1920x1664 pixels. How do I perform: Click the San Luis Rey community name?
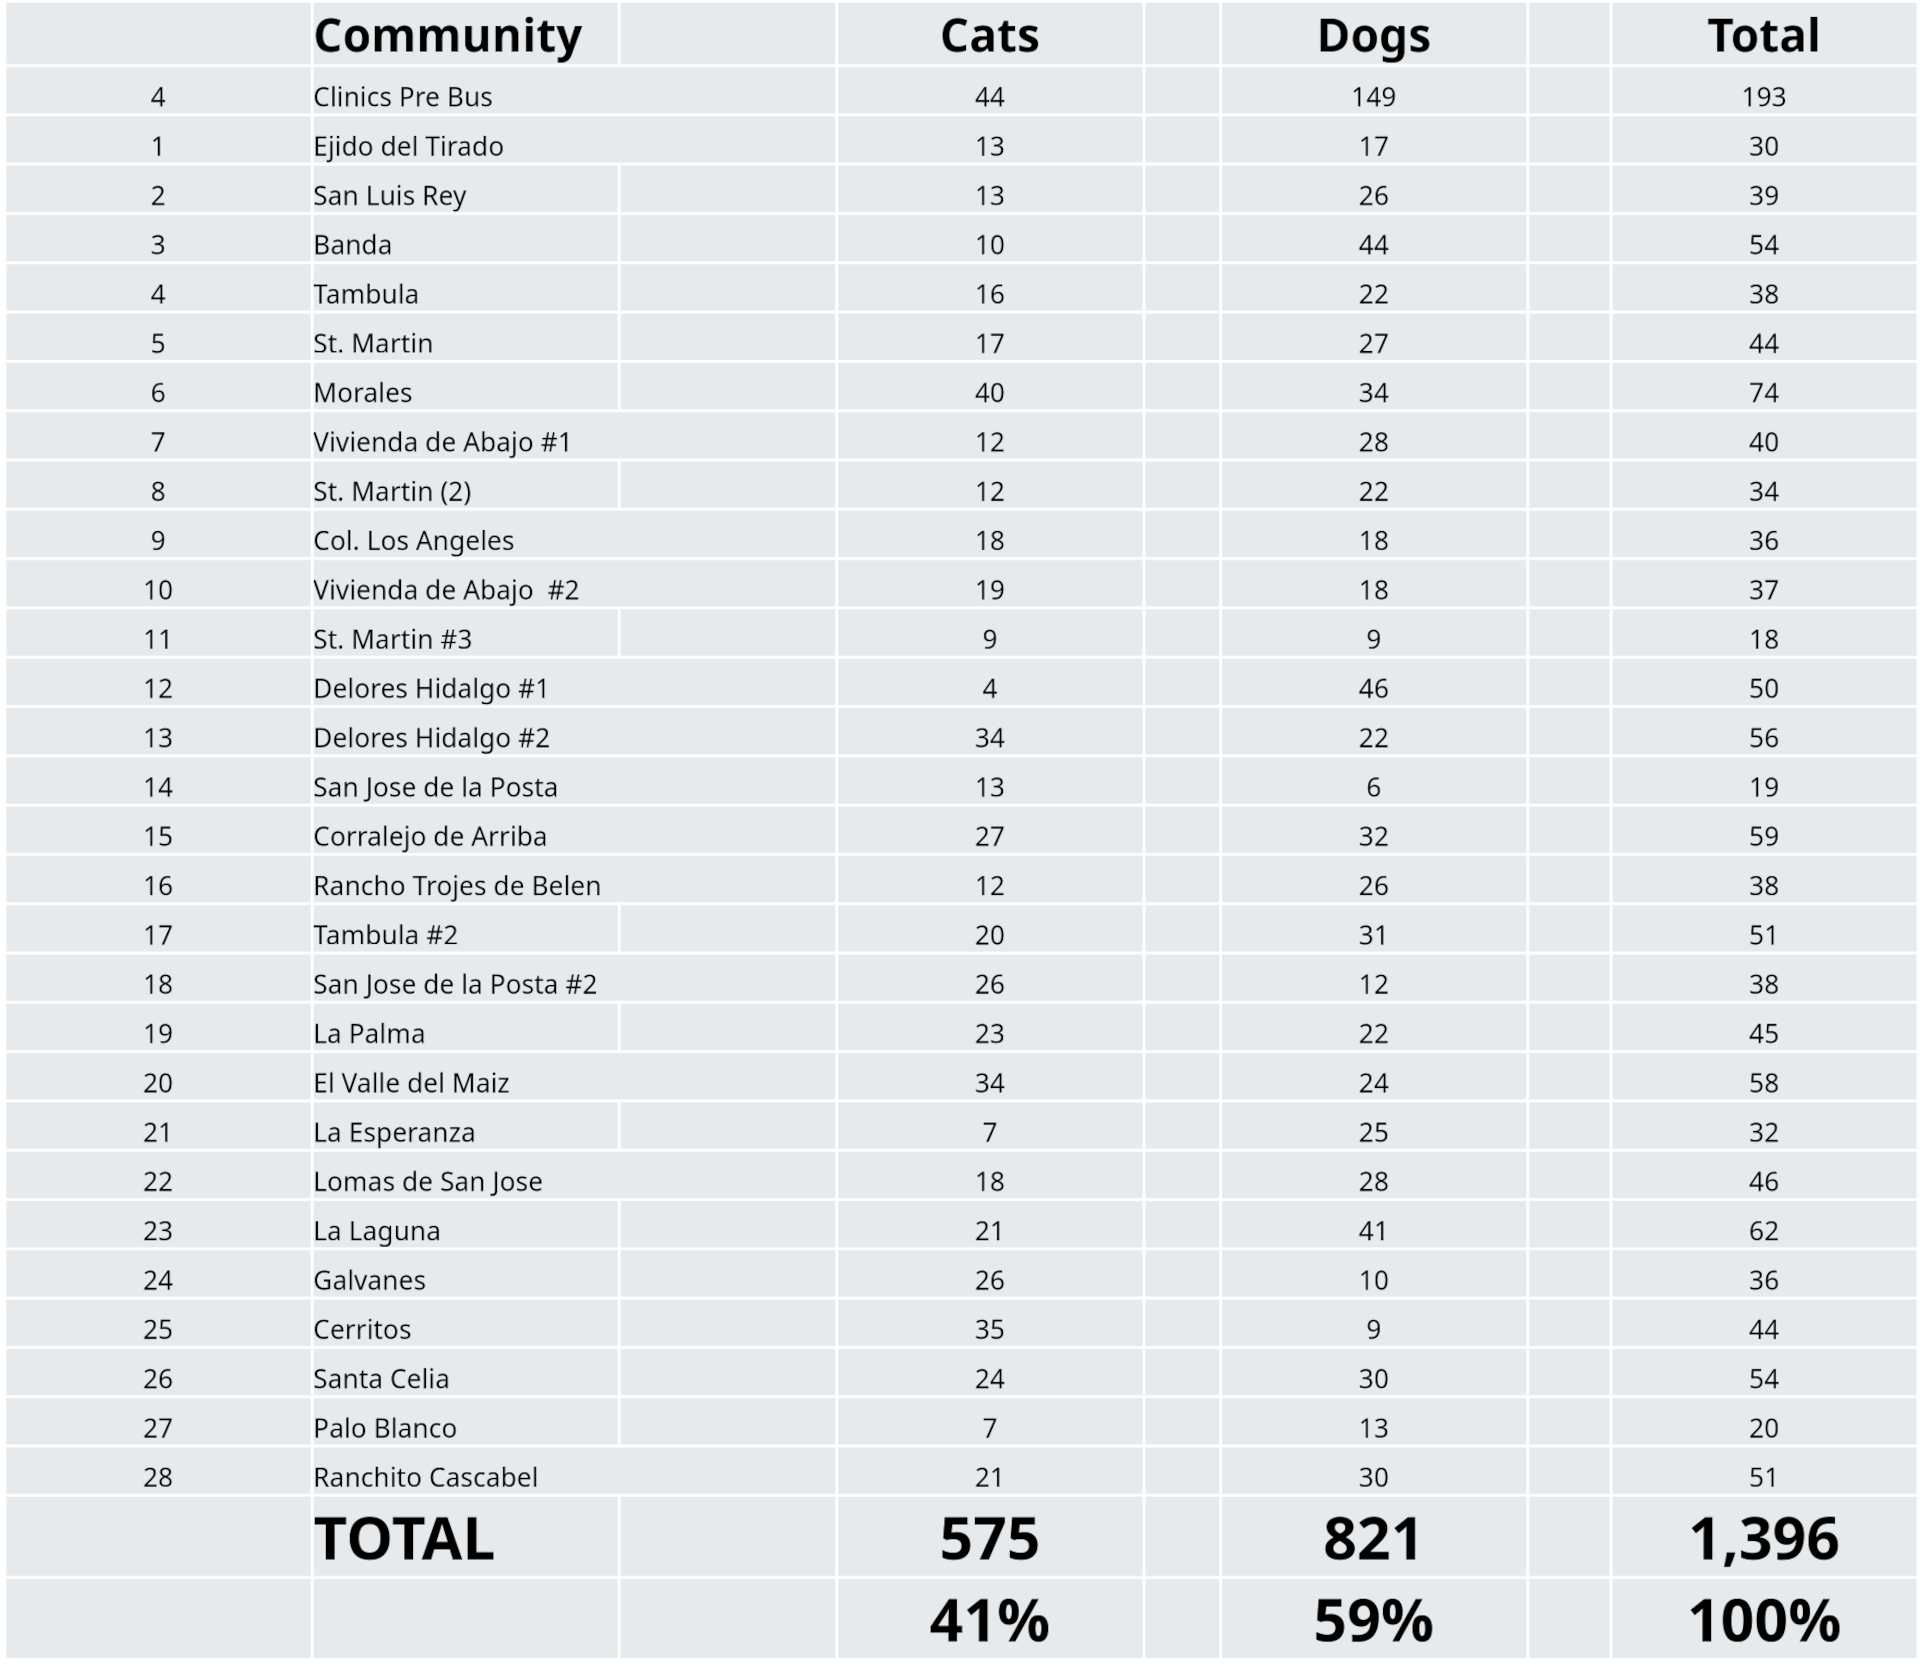click(390, 195)
